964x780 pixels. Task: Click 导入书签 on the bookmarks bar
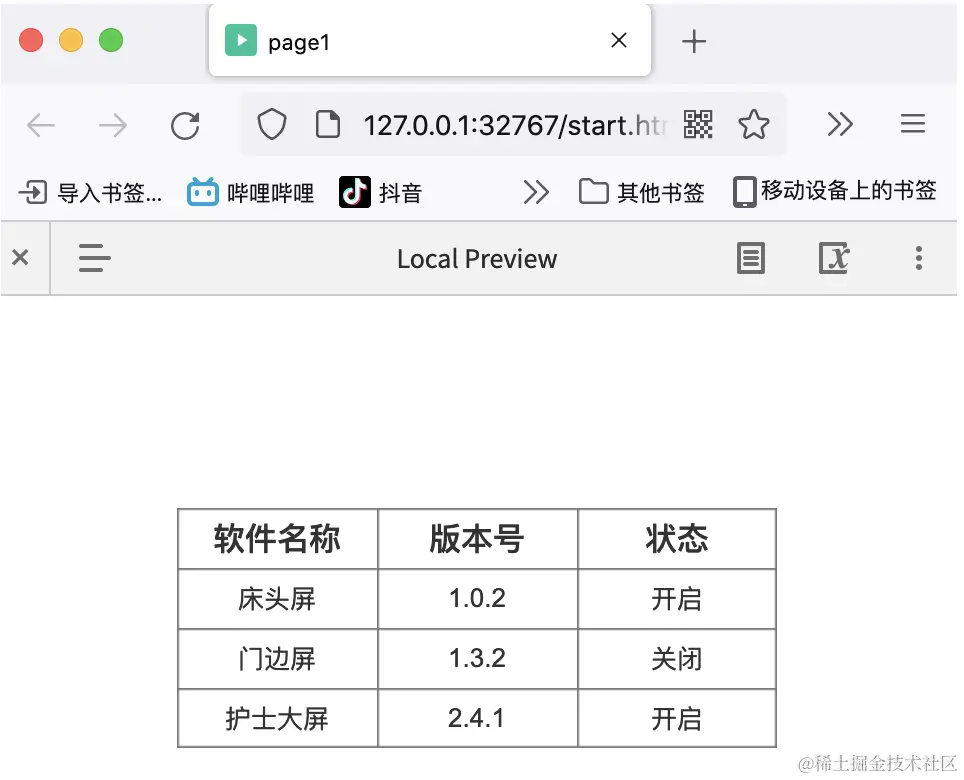point(88,192)
